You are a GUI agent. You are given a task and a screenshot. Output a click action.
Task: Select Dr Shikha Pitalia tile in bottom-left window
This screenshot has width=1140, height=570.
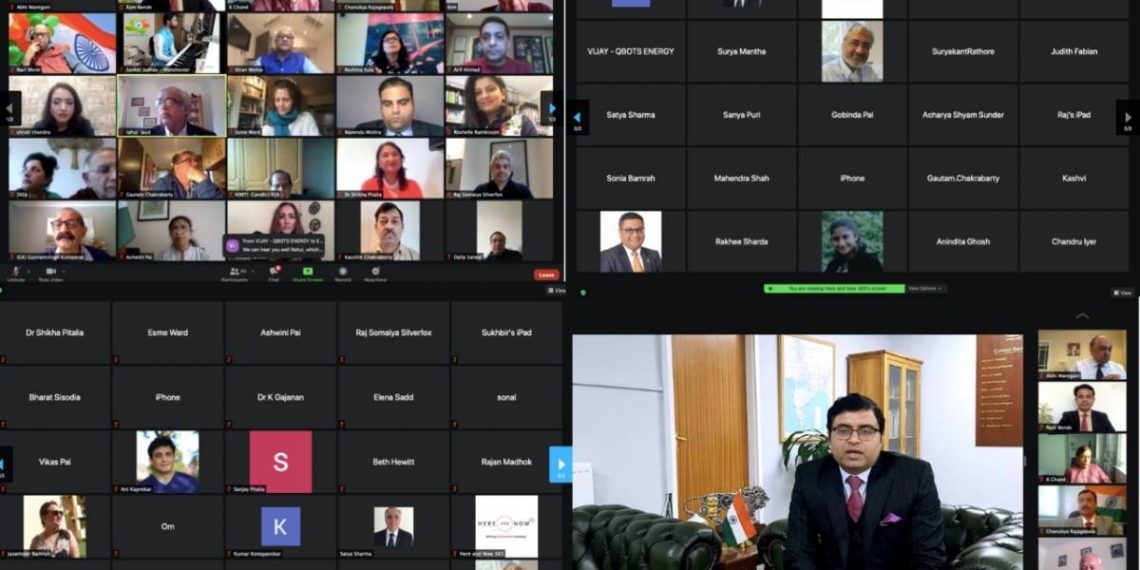pyautogui.click(x=55, y=333)
